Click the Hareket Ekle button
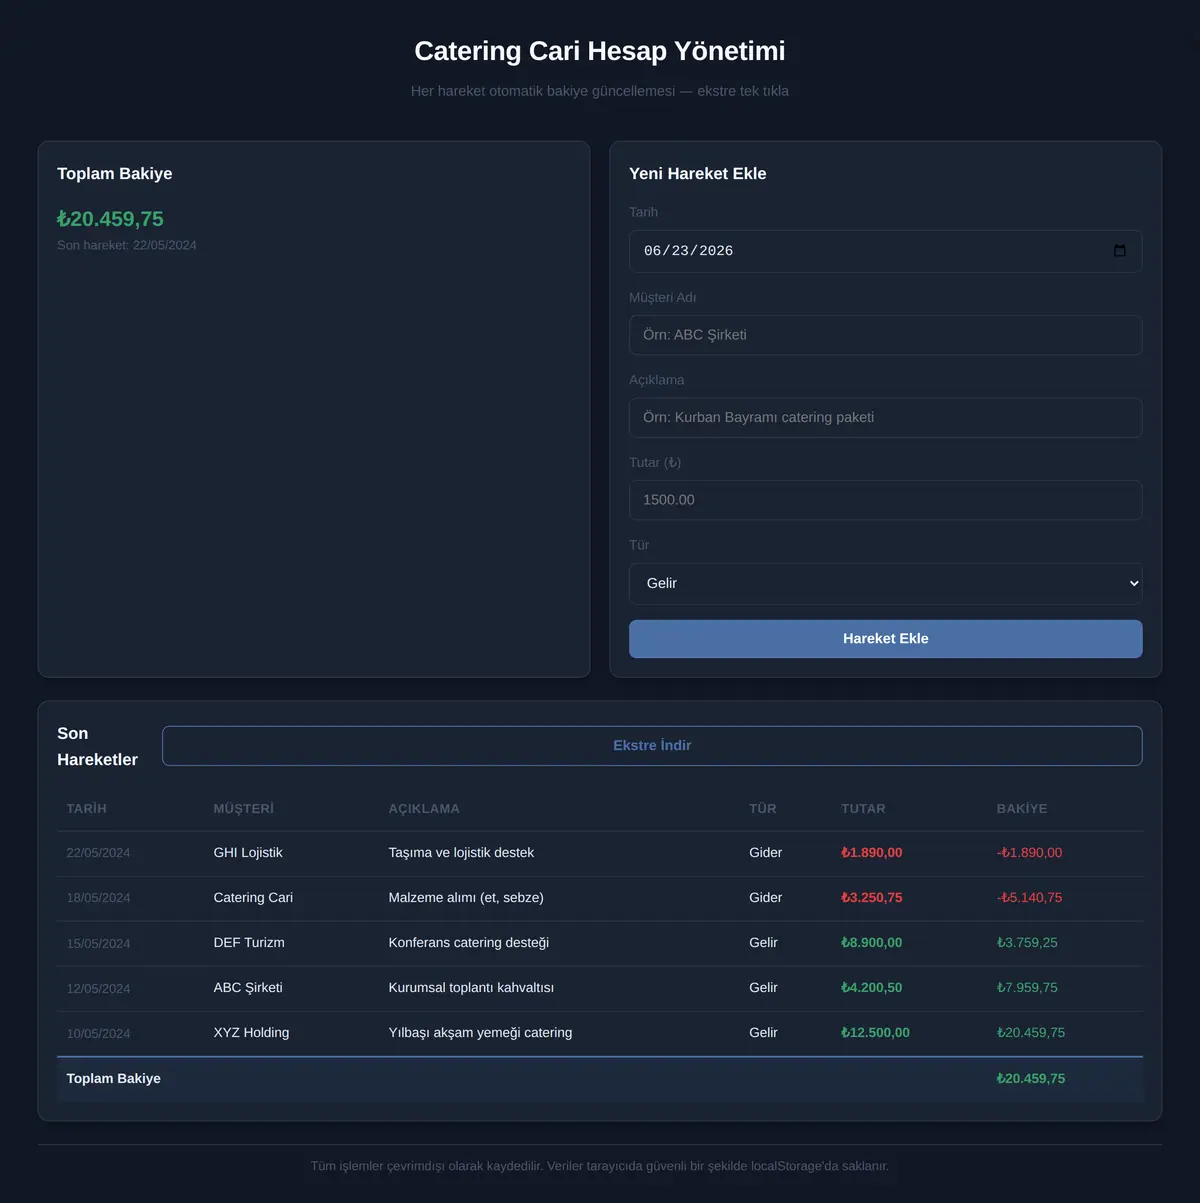Screen dimensions: 1200x1203 coord(885,639)
